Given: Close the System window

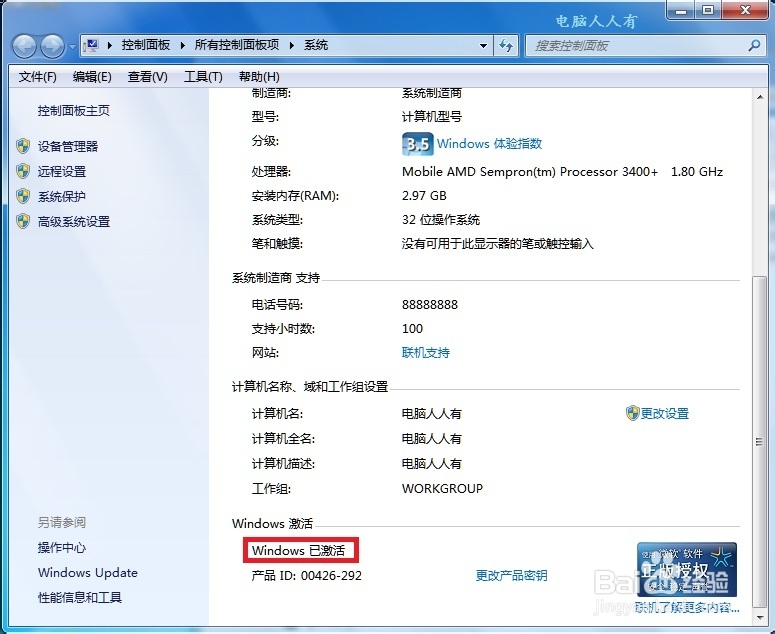Looking at the screenshot, I should pyautogui.click(x=746, y=10).
